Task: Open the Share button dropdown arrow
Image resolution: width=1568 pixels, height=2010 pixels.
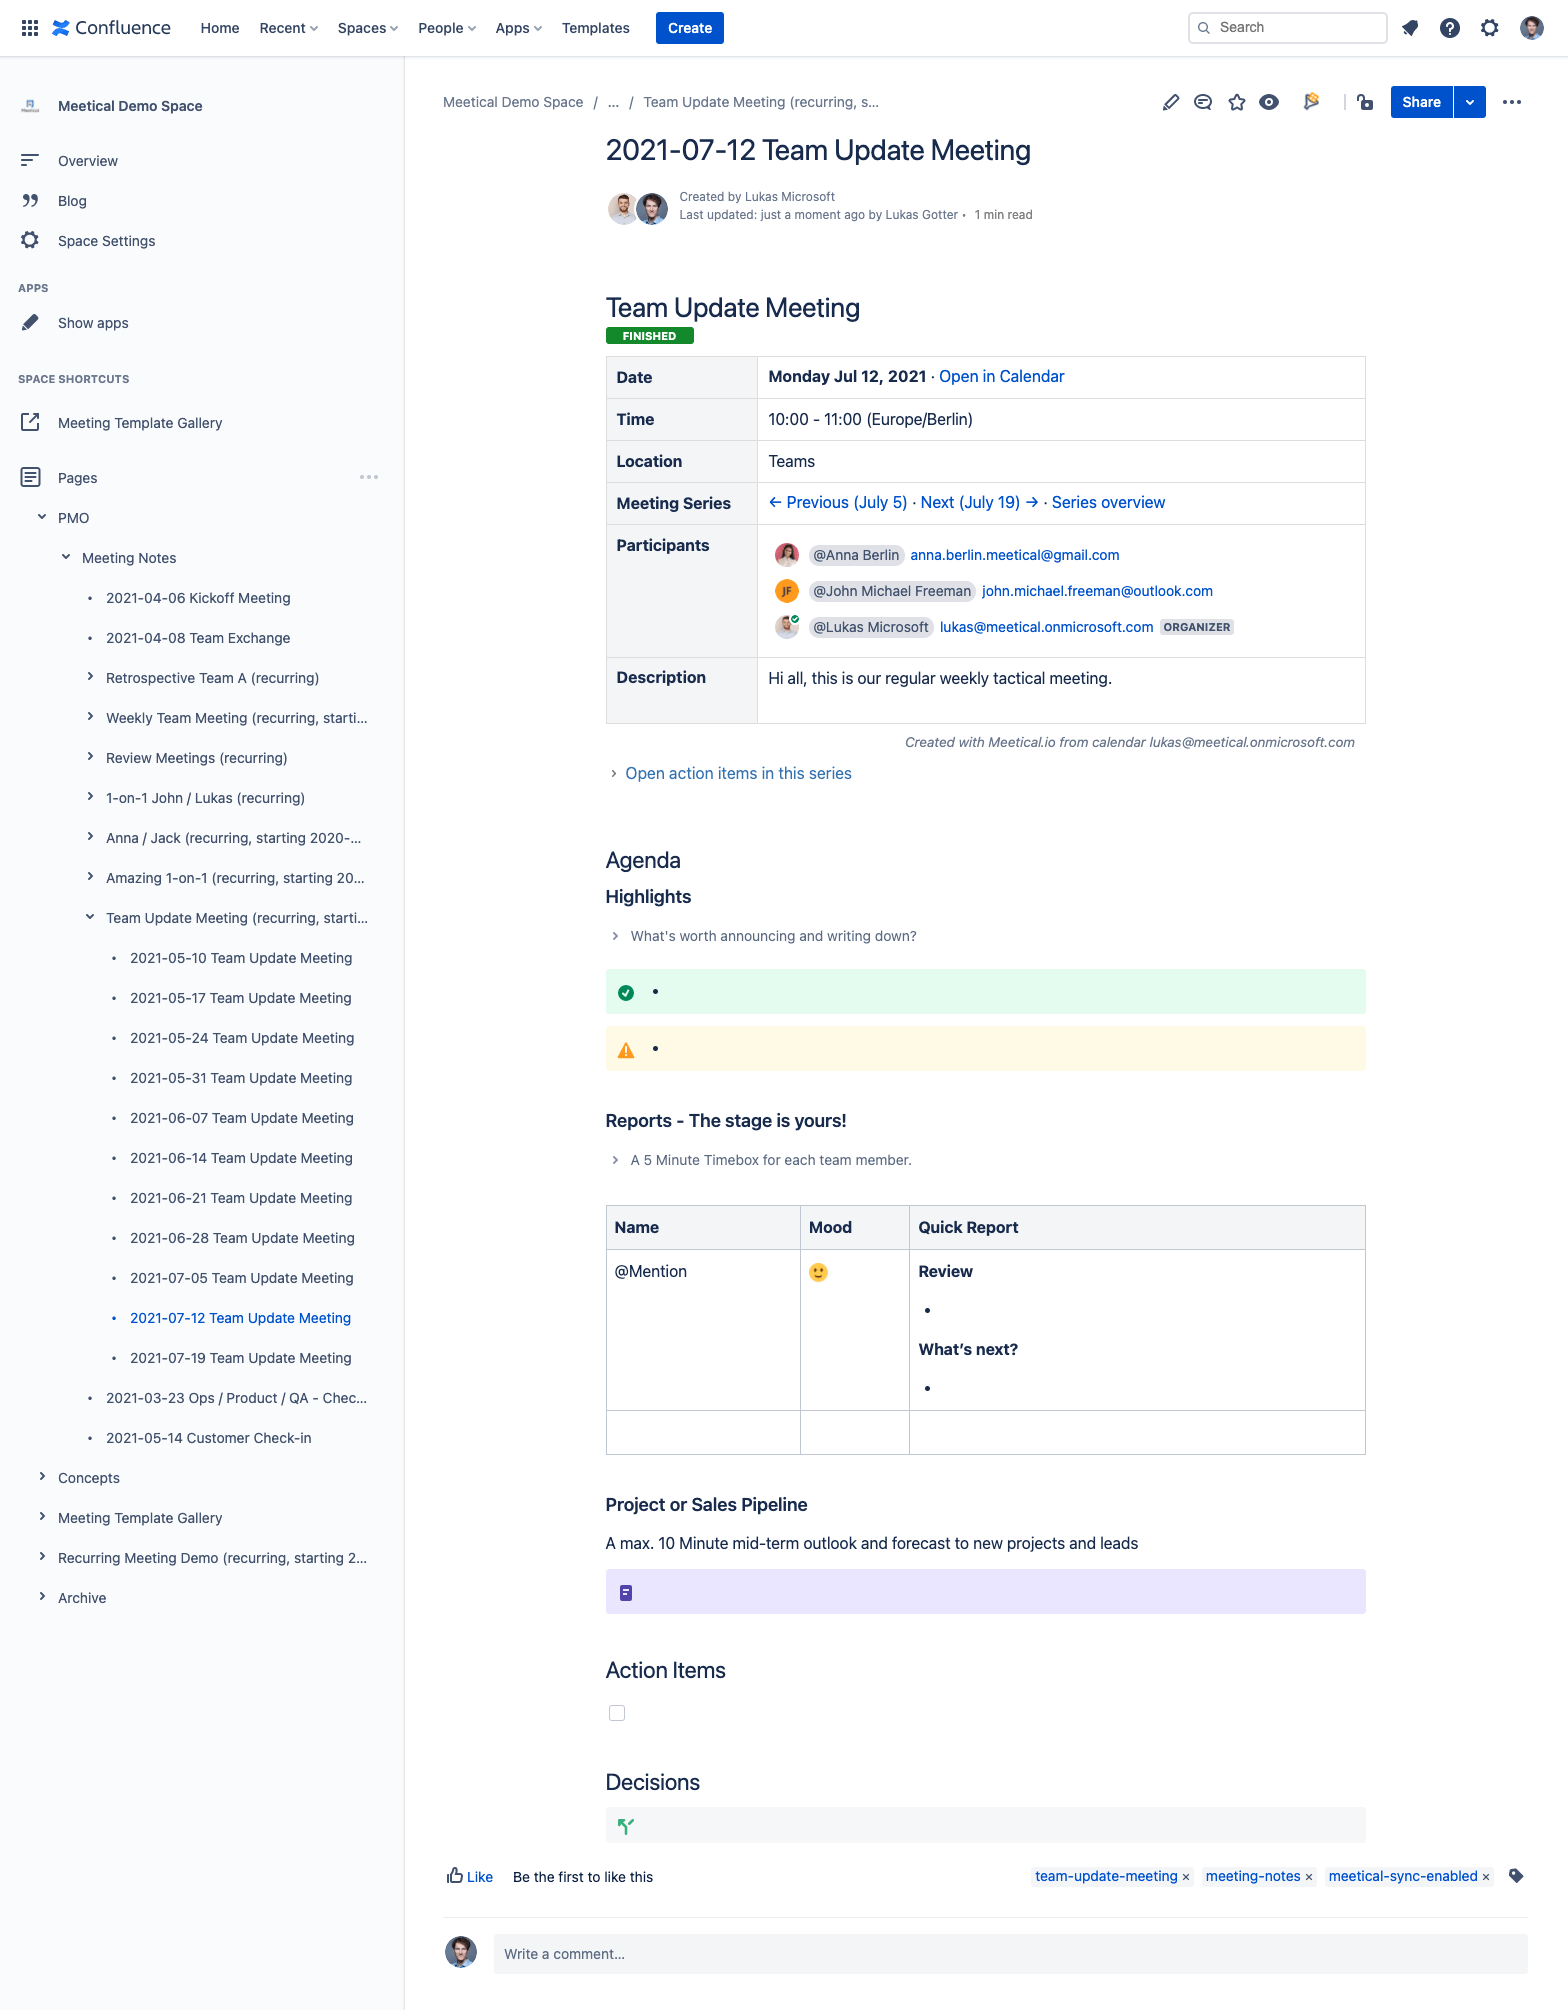Action: tap(1470, 102)
